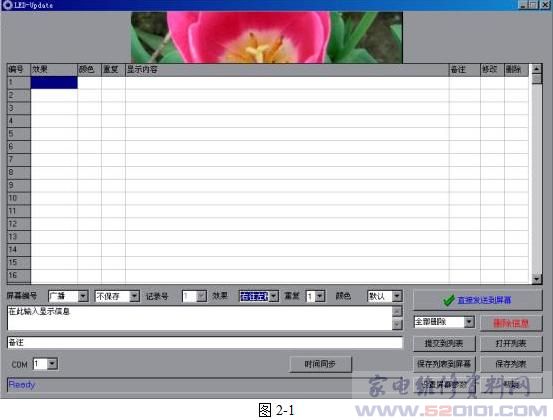The width and height of the screenshot is (553, 420).
Task: Click the 备注 remark input field
Action: [205, 342]
